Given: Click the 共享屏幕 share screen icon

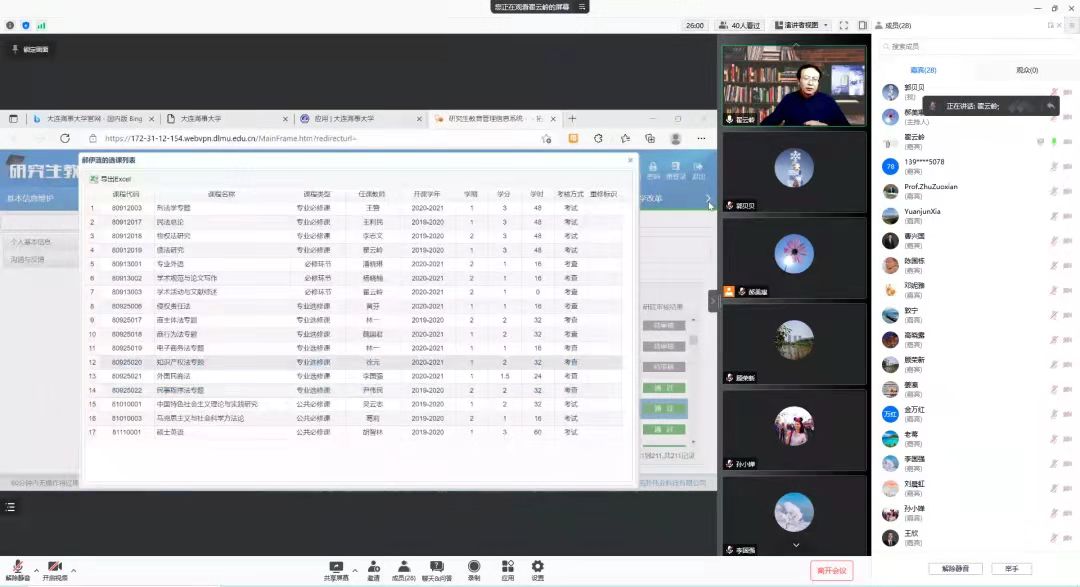Looking at the screenshot, I should (336, 567).
